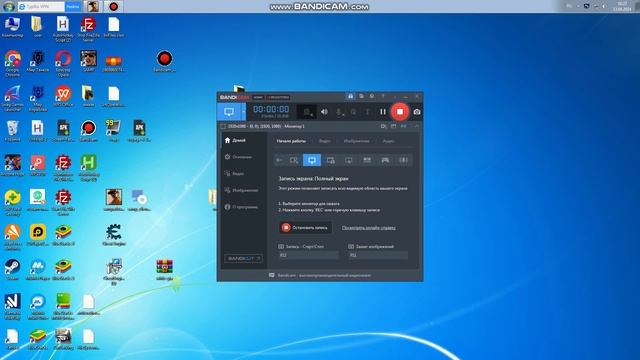The width and height of the screenshot is (640, 360).
Task: Select the HDMI device recording mode icon
Action: pos(367,160)
